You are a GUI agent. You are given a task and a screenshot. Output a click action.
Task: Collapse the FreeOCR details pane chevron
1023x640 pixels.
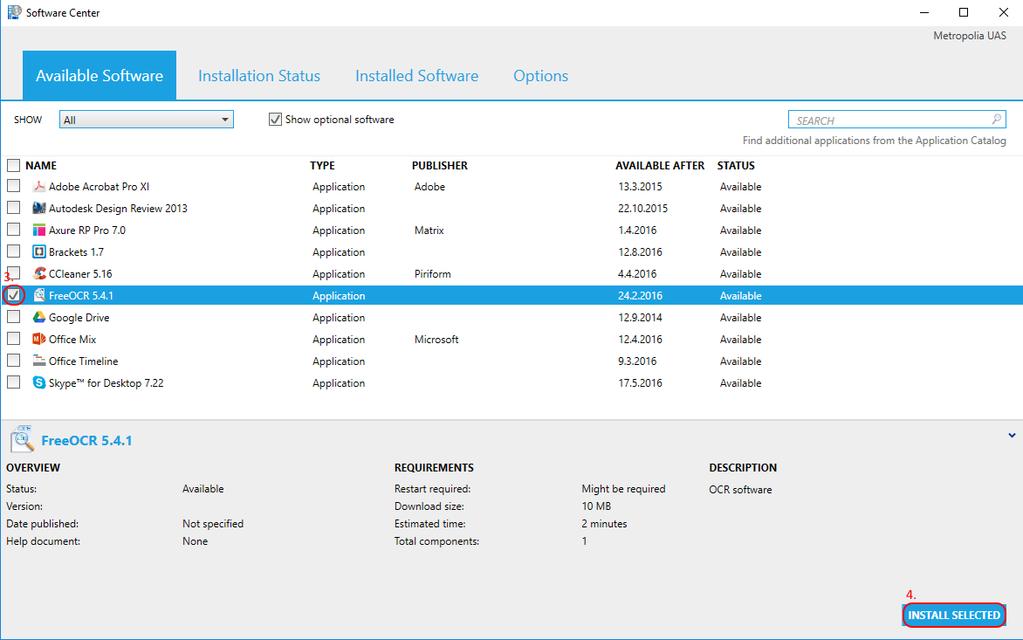pyautogui.click(x=1012, y=435)
